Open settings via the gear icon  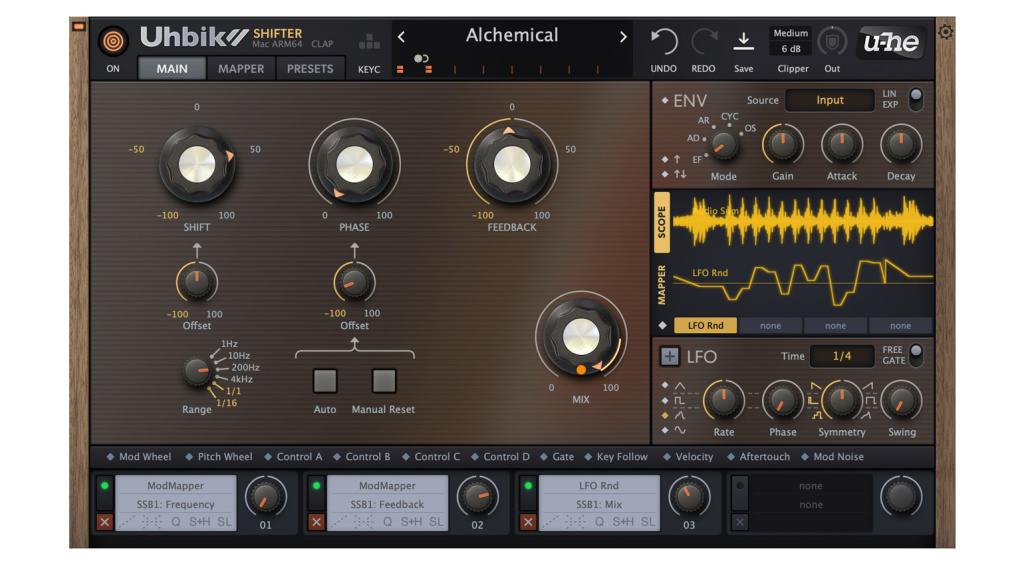(945, 32)
